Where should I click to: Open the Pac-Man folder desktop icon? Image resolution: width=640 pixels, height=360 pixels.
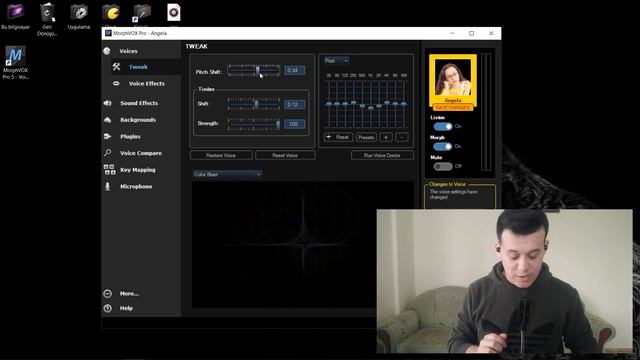[111, 13]
